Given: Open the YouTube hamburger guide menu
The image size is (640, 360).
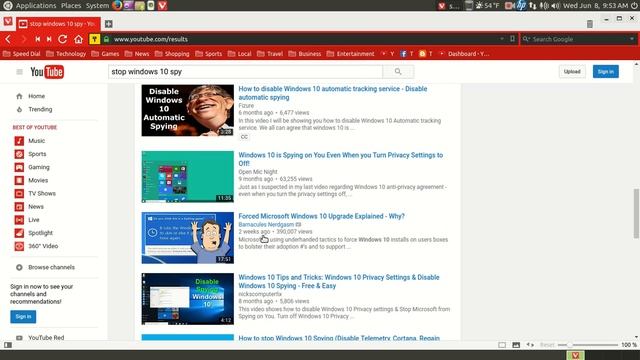Looking at the screenshot, I should (19, 72).
